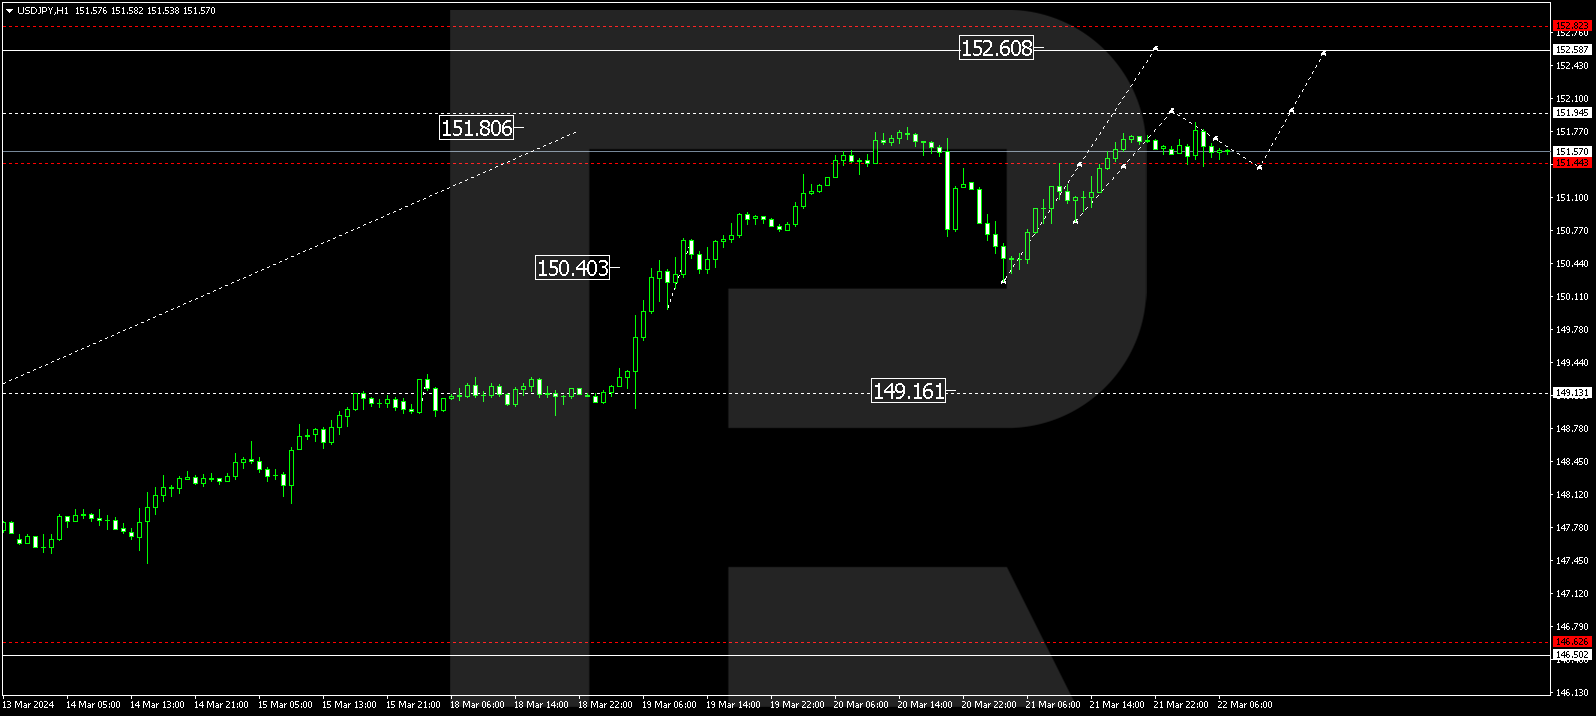Click the 14 Mar 13:00 time label
Screen dimensions: 1596x716
pos(157,705)
